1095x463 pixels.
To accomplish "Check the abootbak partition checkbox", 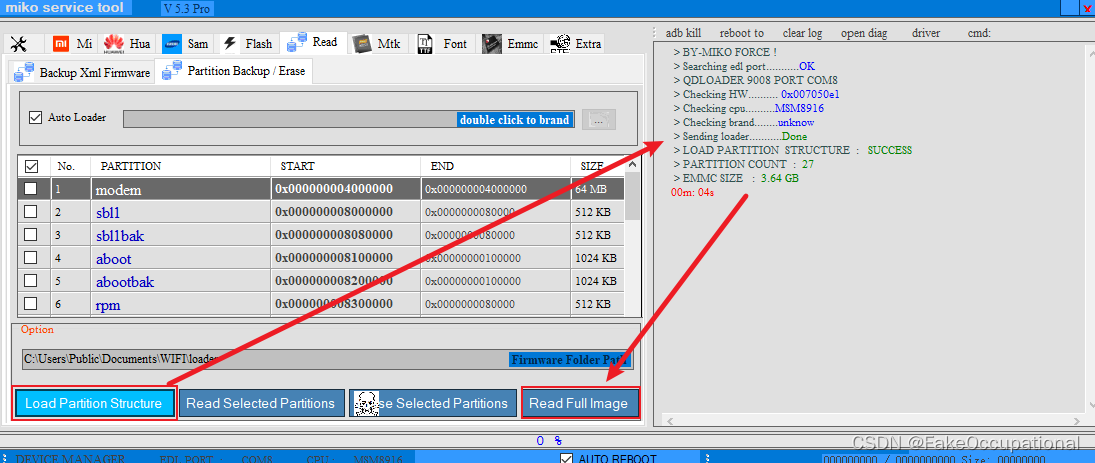I will 31,281.
